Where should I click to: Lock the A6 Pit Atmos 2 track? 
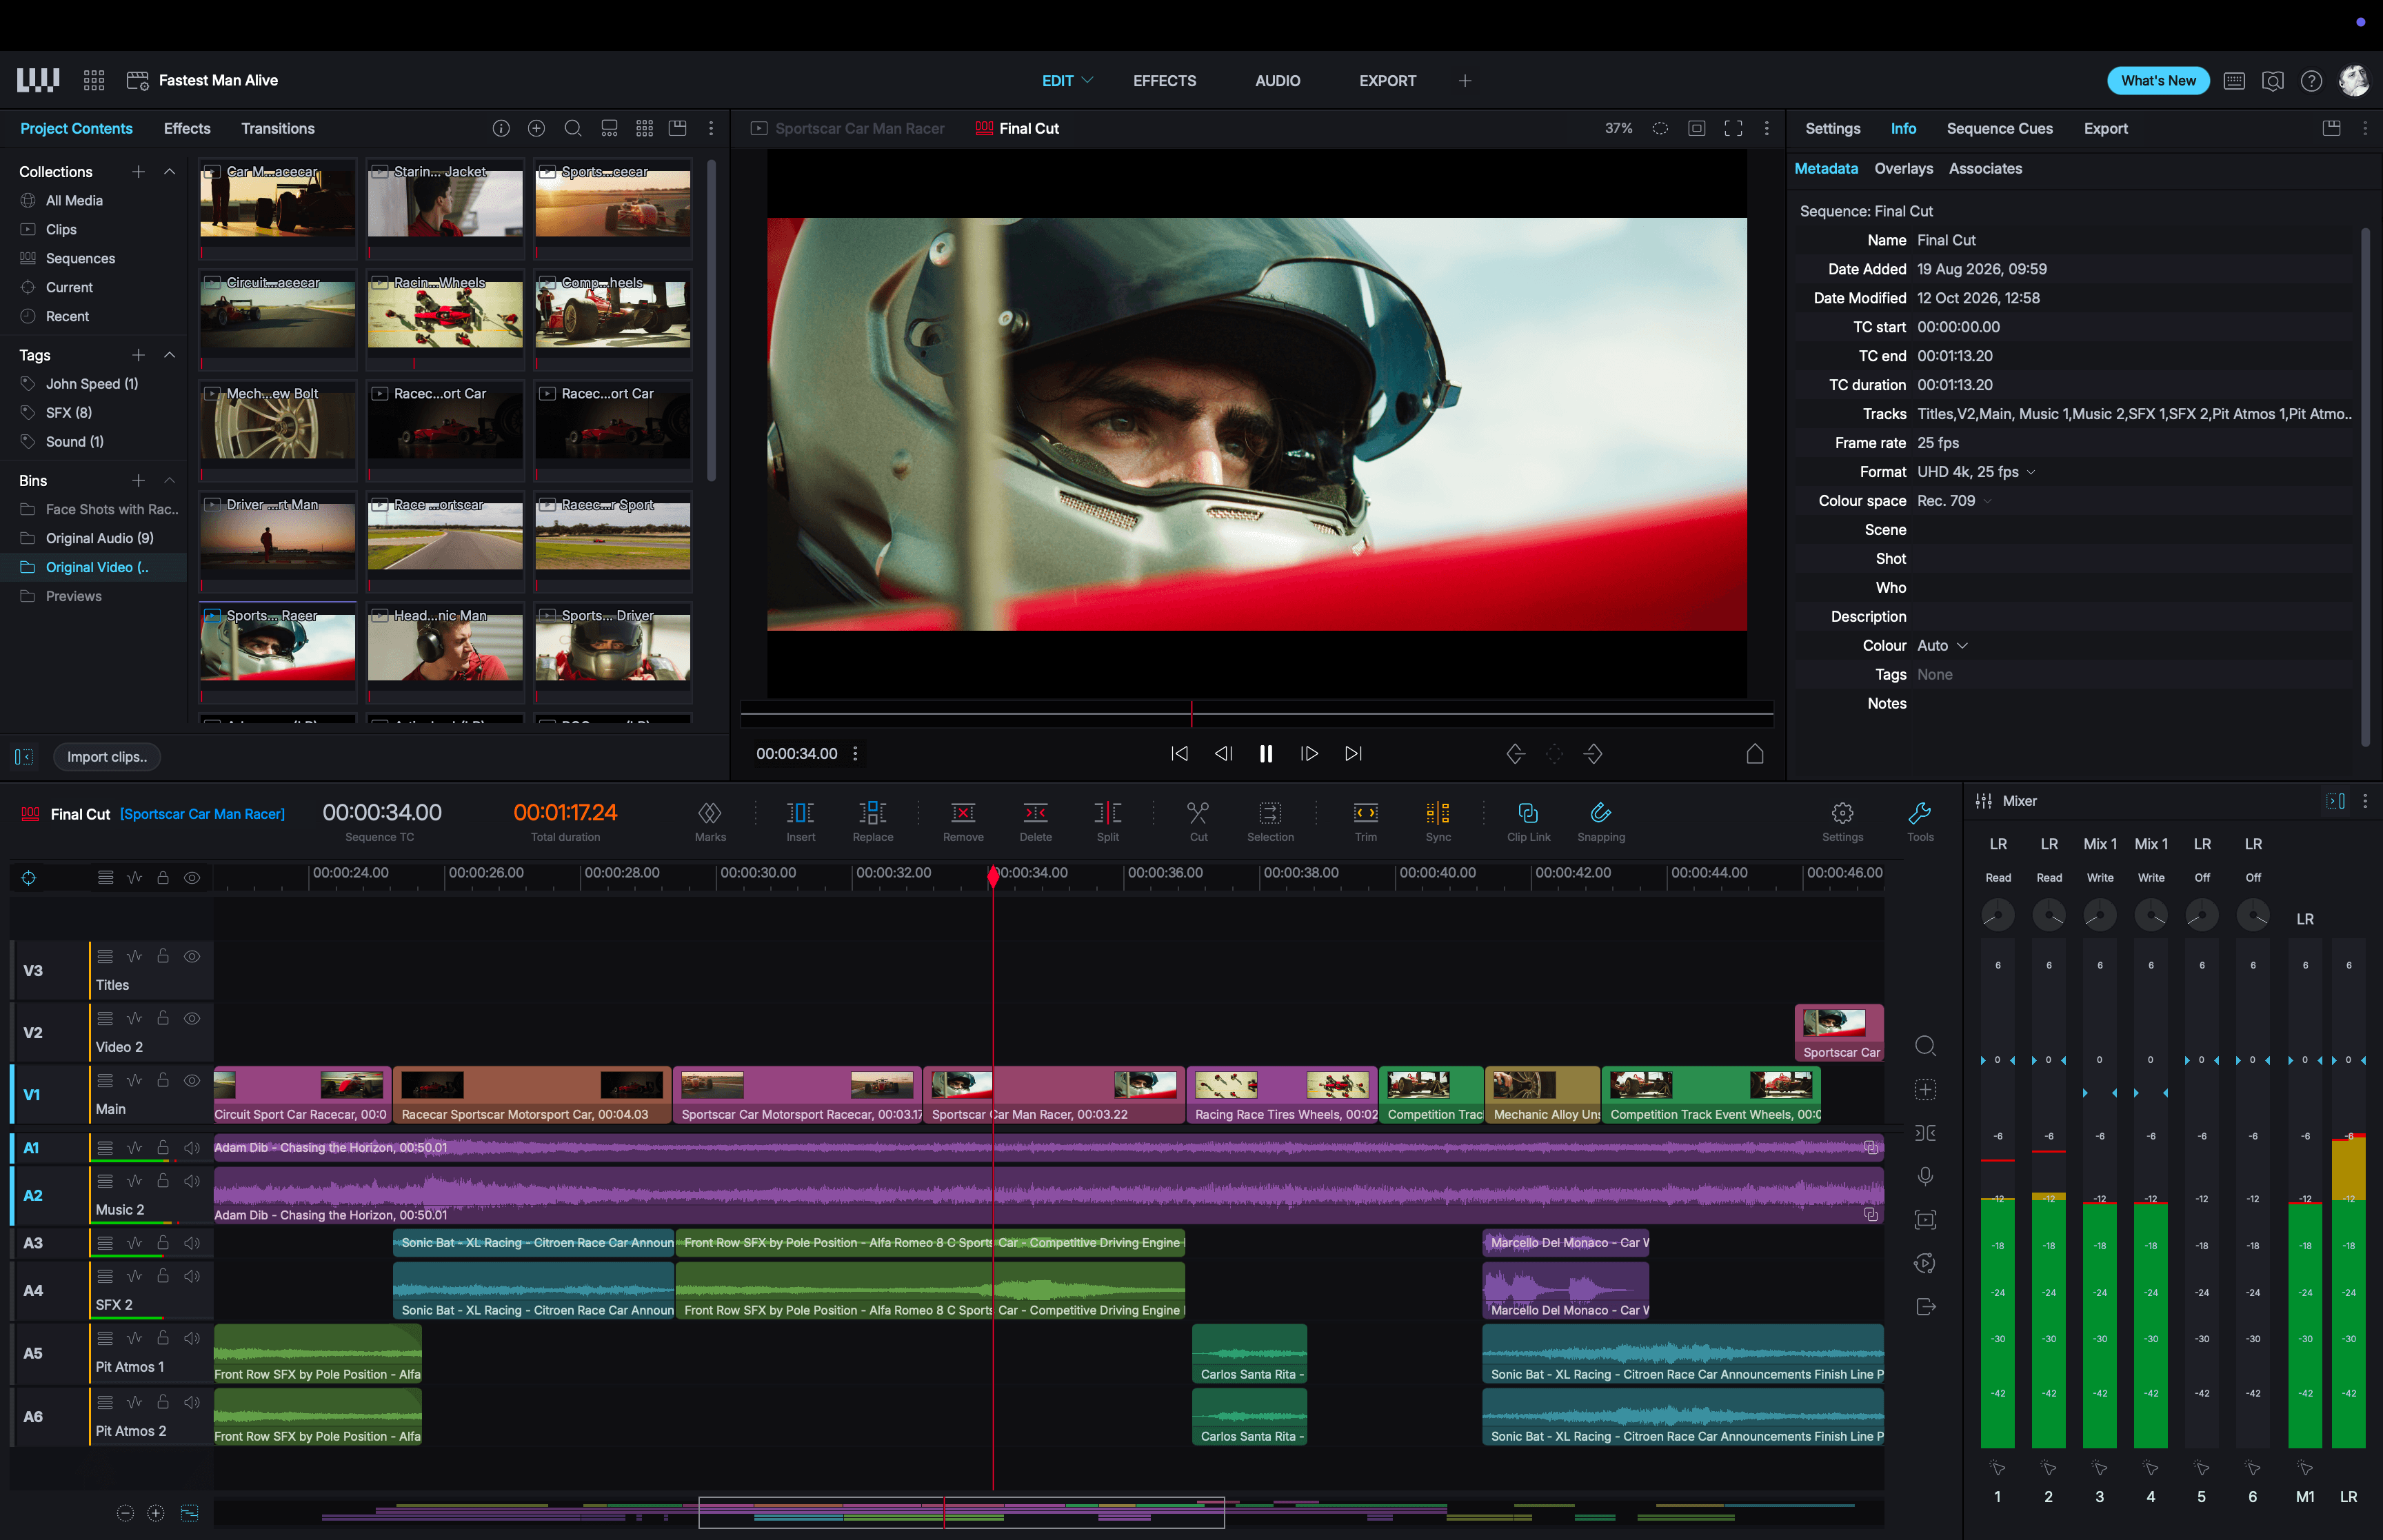pyautogui.click(x=163, y=1402)
